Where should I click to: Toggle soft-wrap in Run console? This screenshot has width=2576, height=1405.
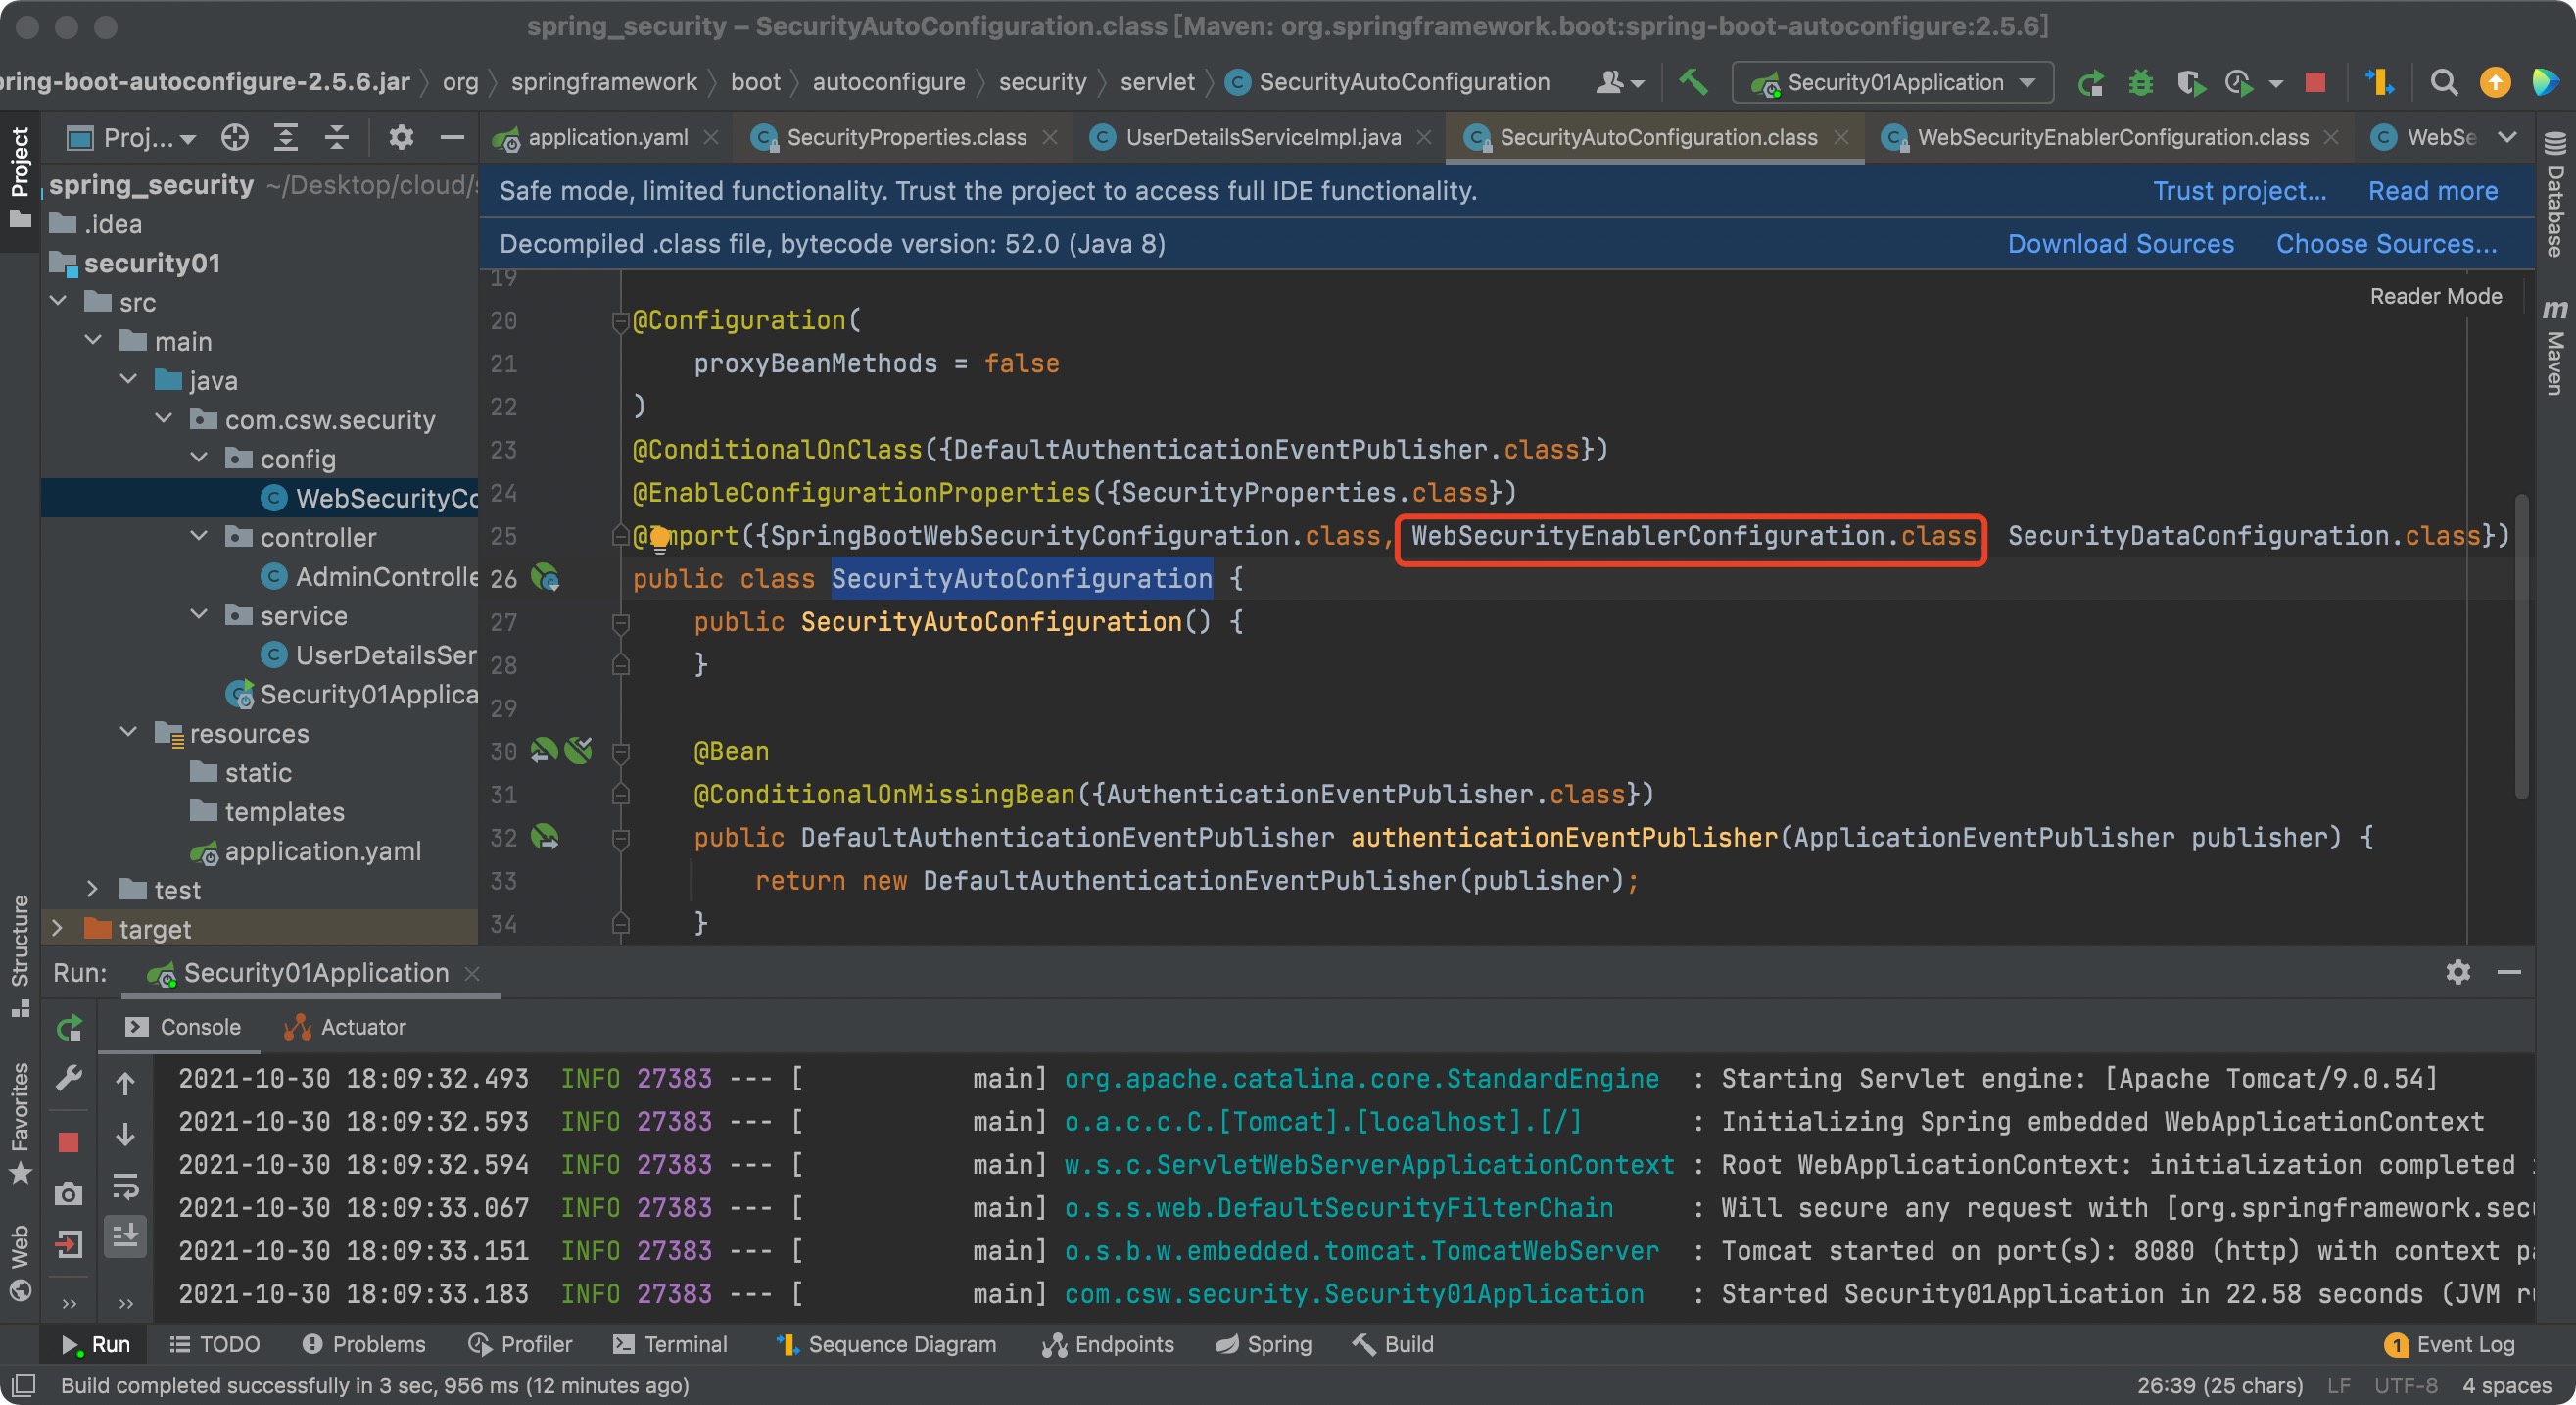point(125,1186)
